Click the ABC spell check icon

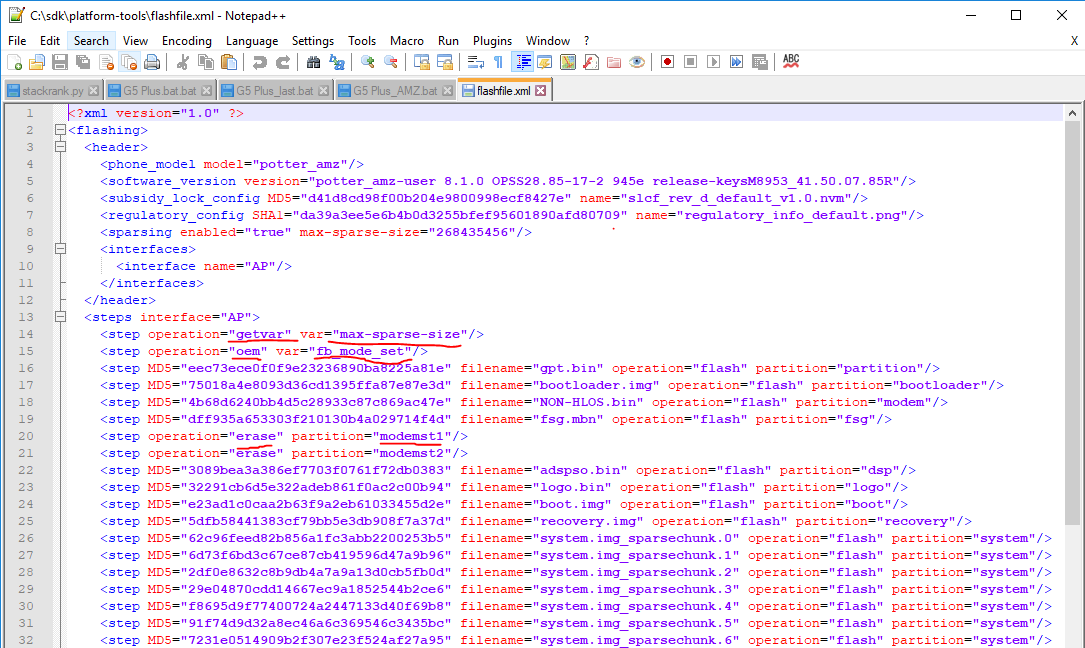tap(791, 62)
